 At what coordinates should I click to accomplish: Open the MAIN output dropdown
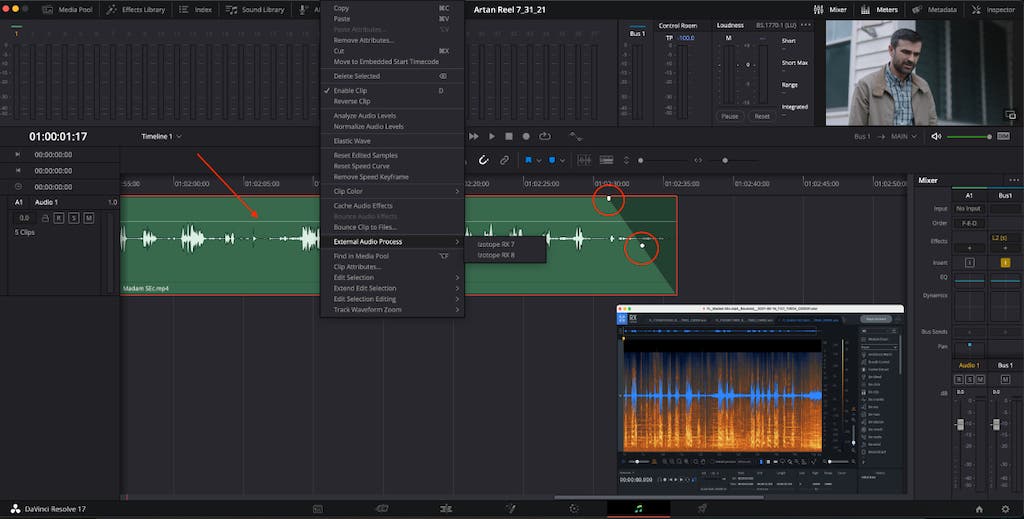pyautogui.click(x=904, y=136)
